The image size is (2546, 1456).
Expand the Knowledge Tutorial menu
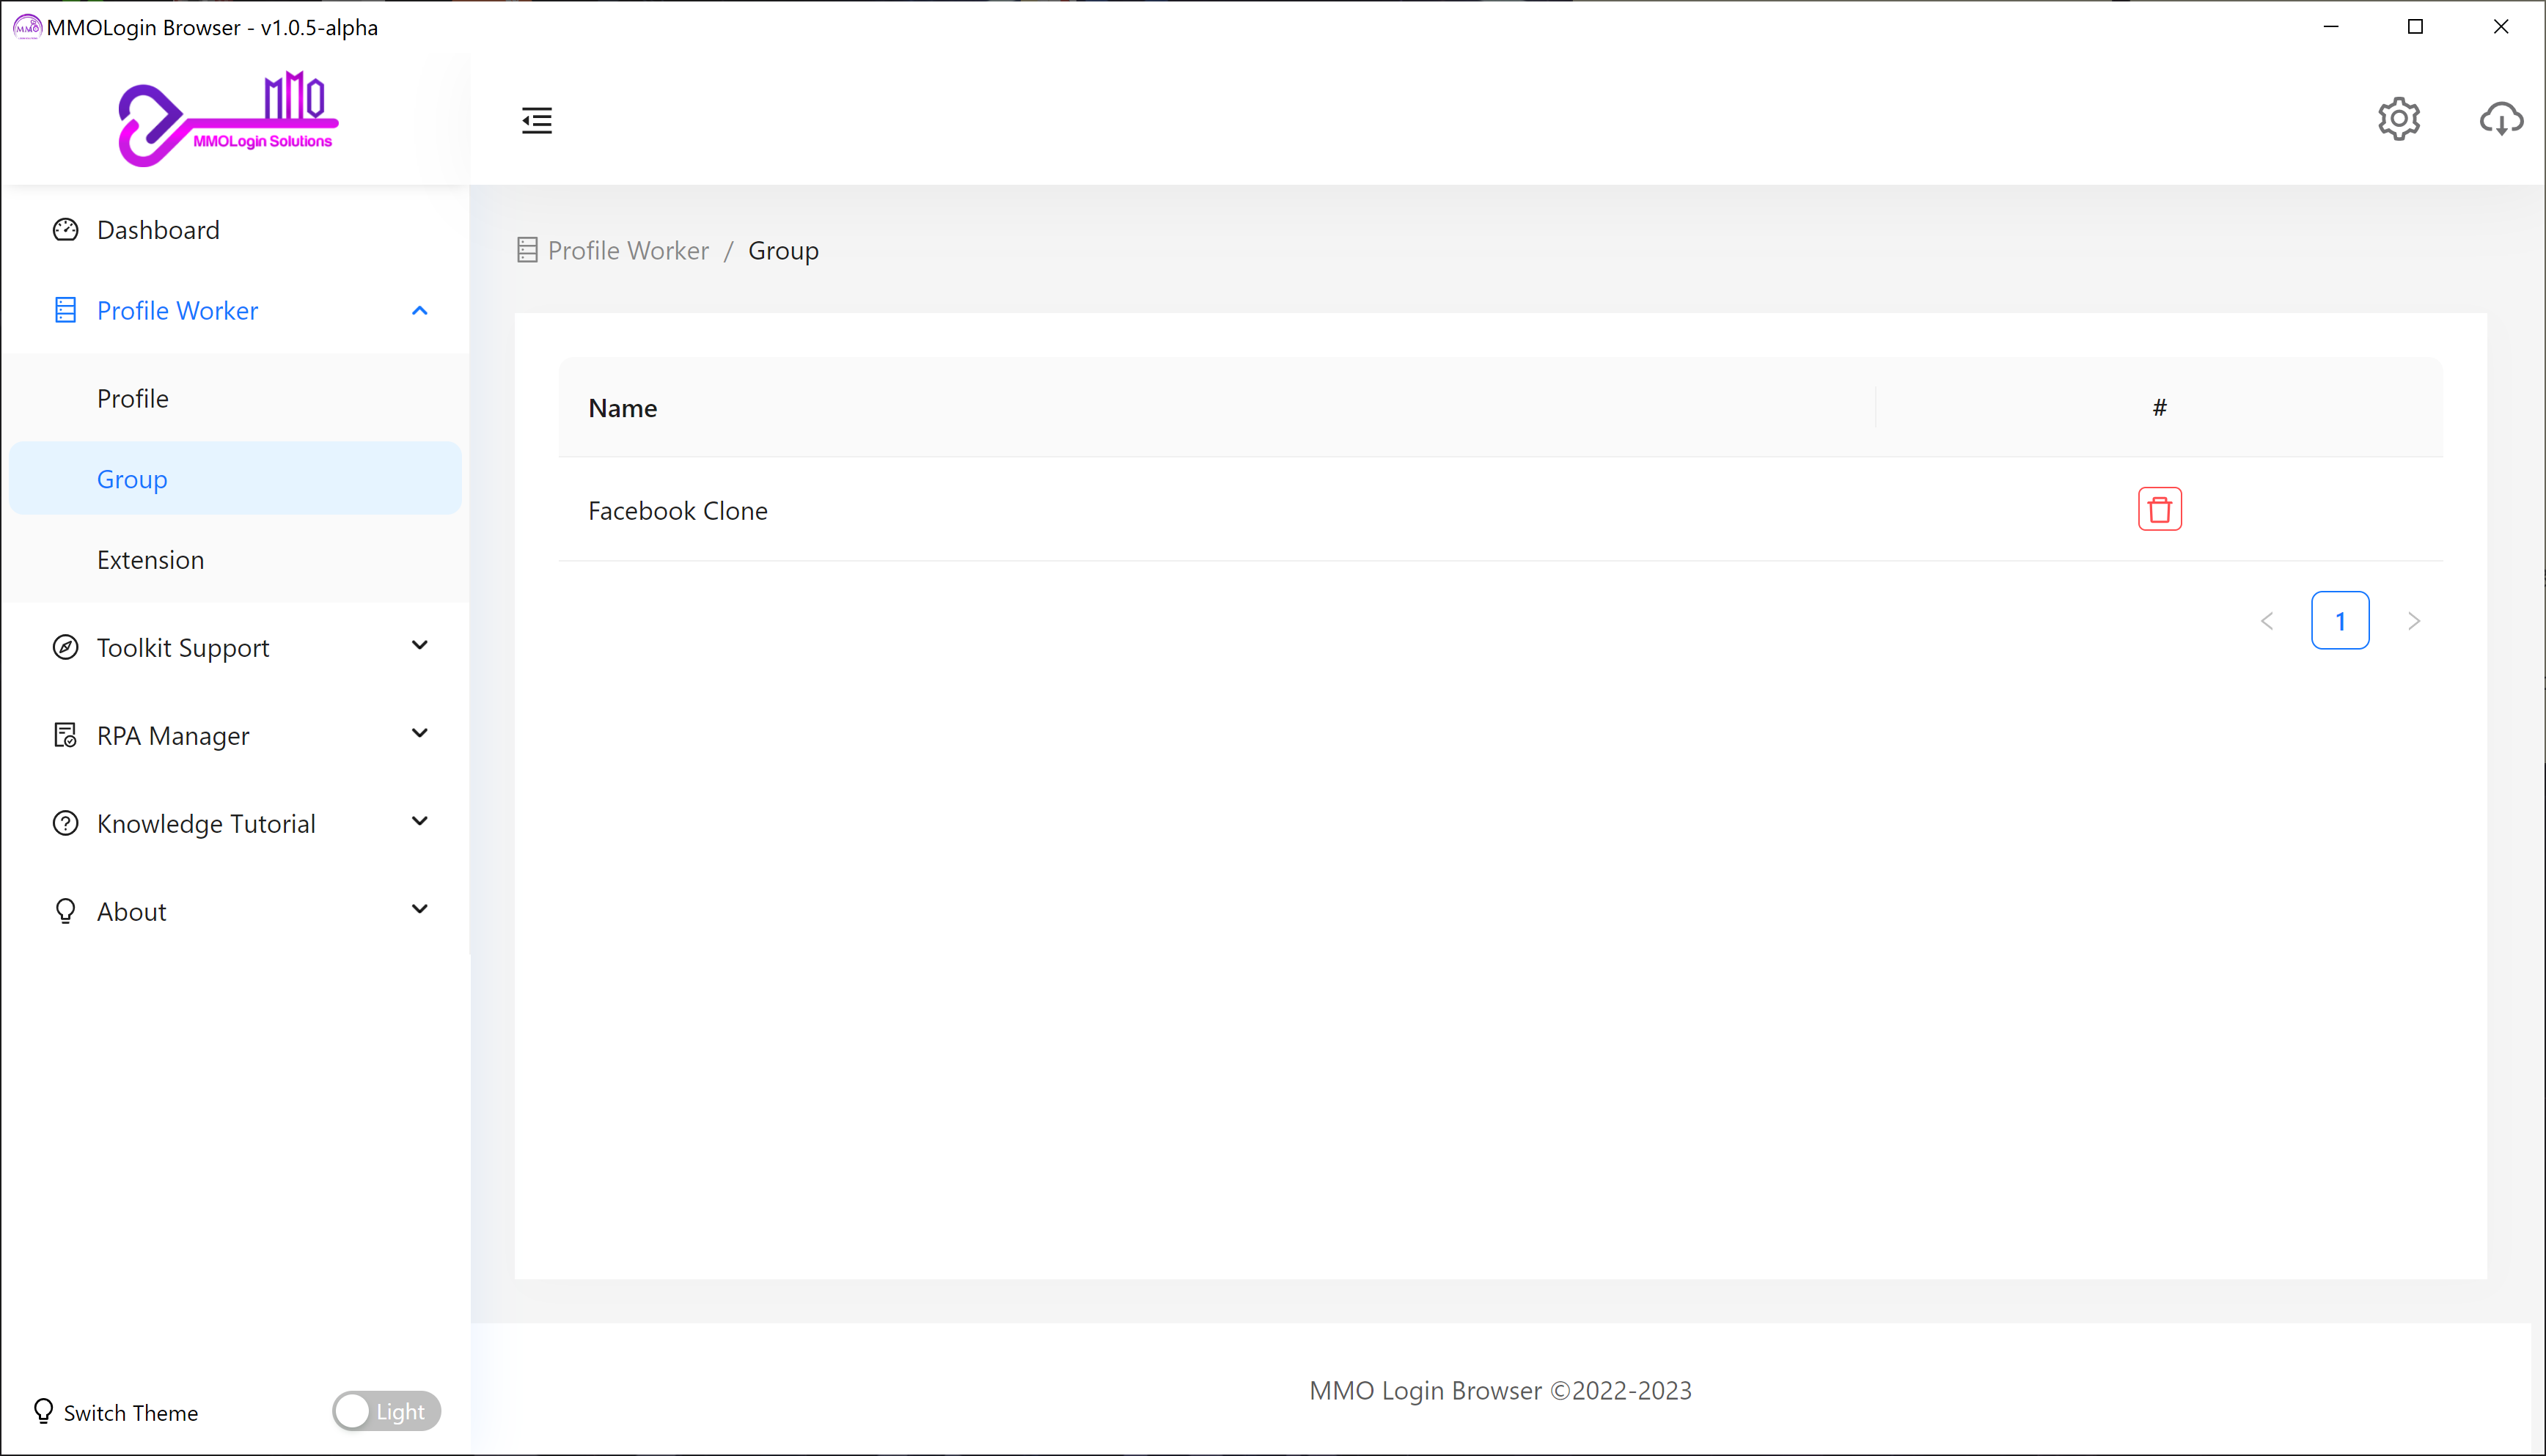point(420,822)
